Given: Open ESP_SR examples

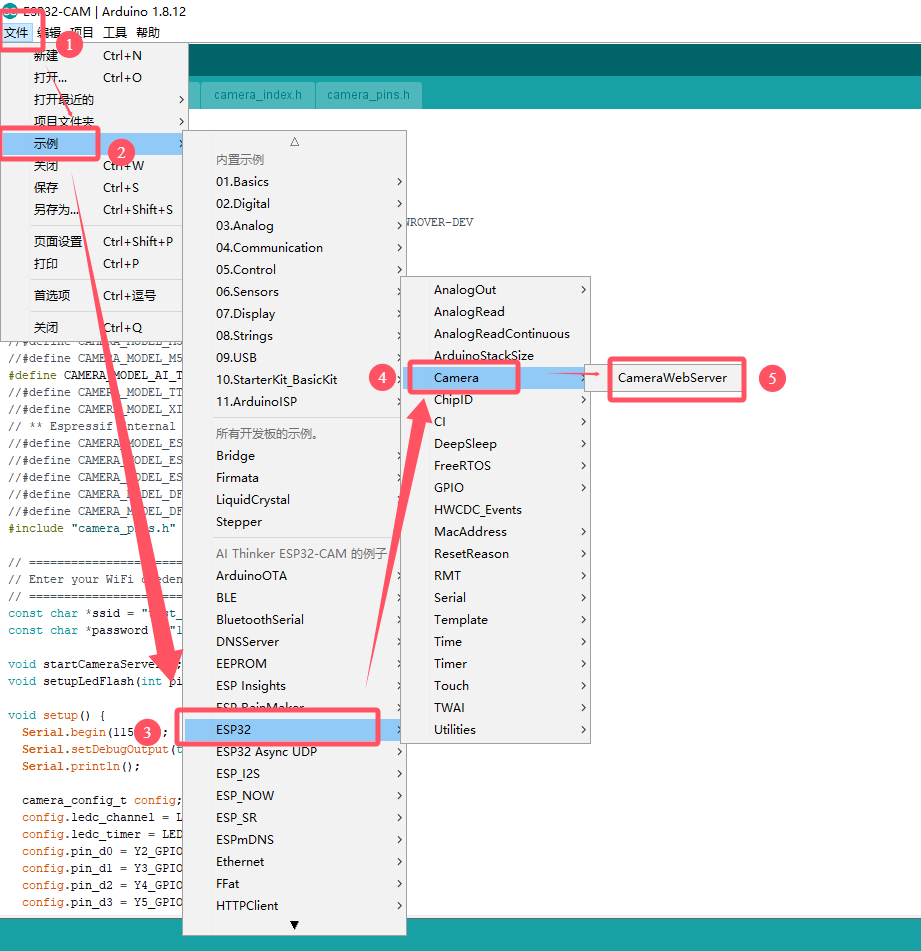Looking at the screenshot, I should click(x=295, y=818).
